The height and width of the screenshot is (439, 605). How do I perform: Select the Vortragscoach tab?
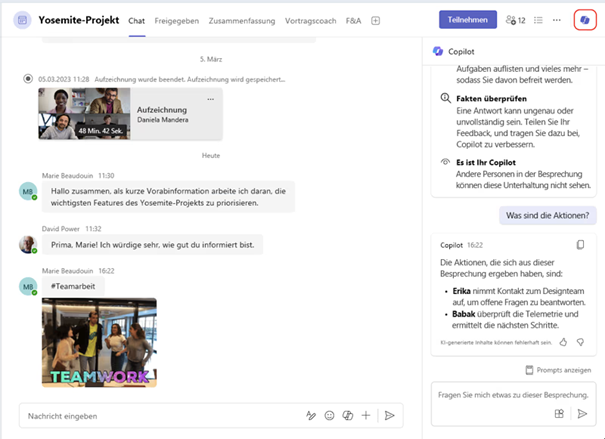(313, 20)
